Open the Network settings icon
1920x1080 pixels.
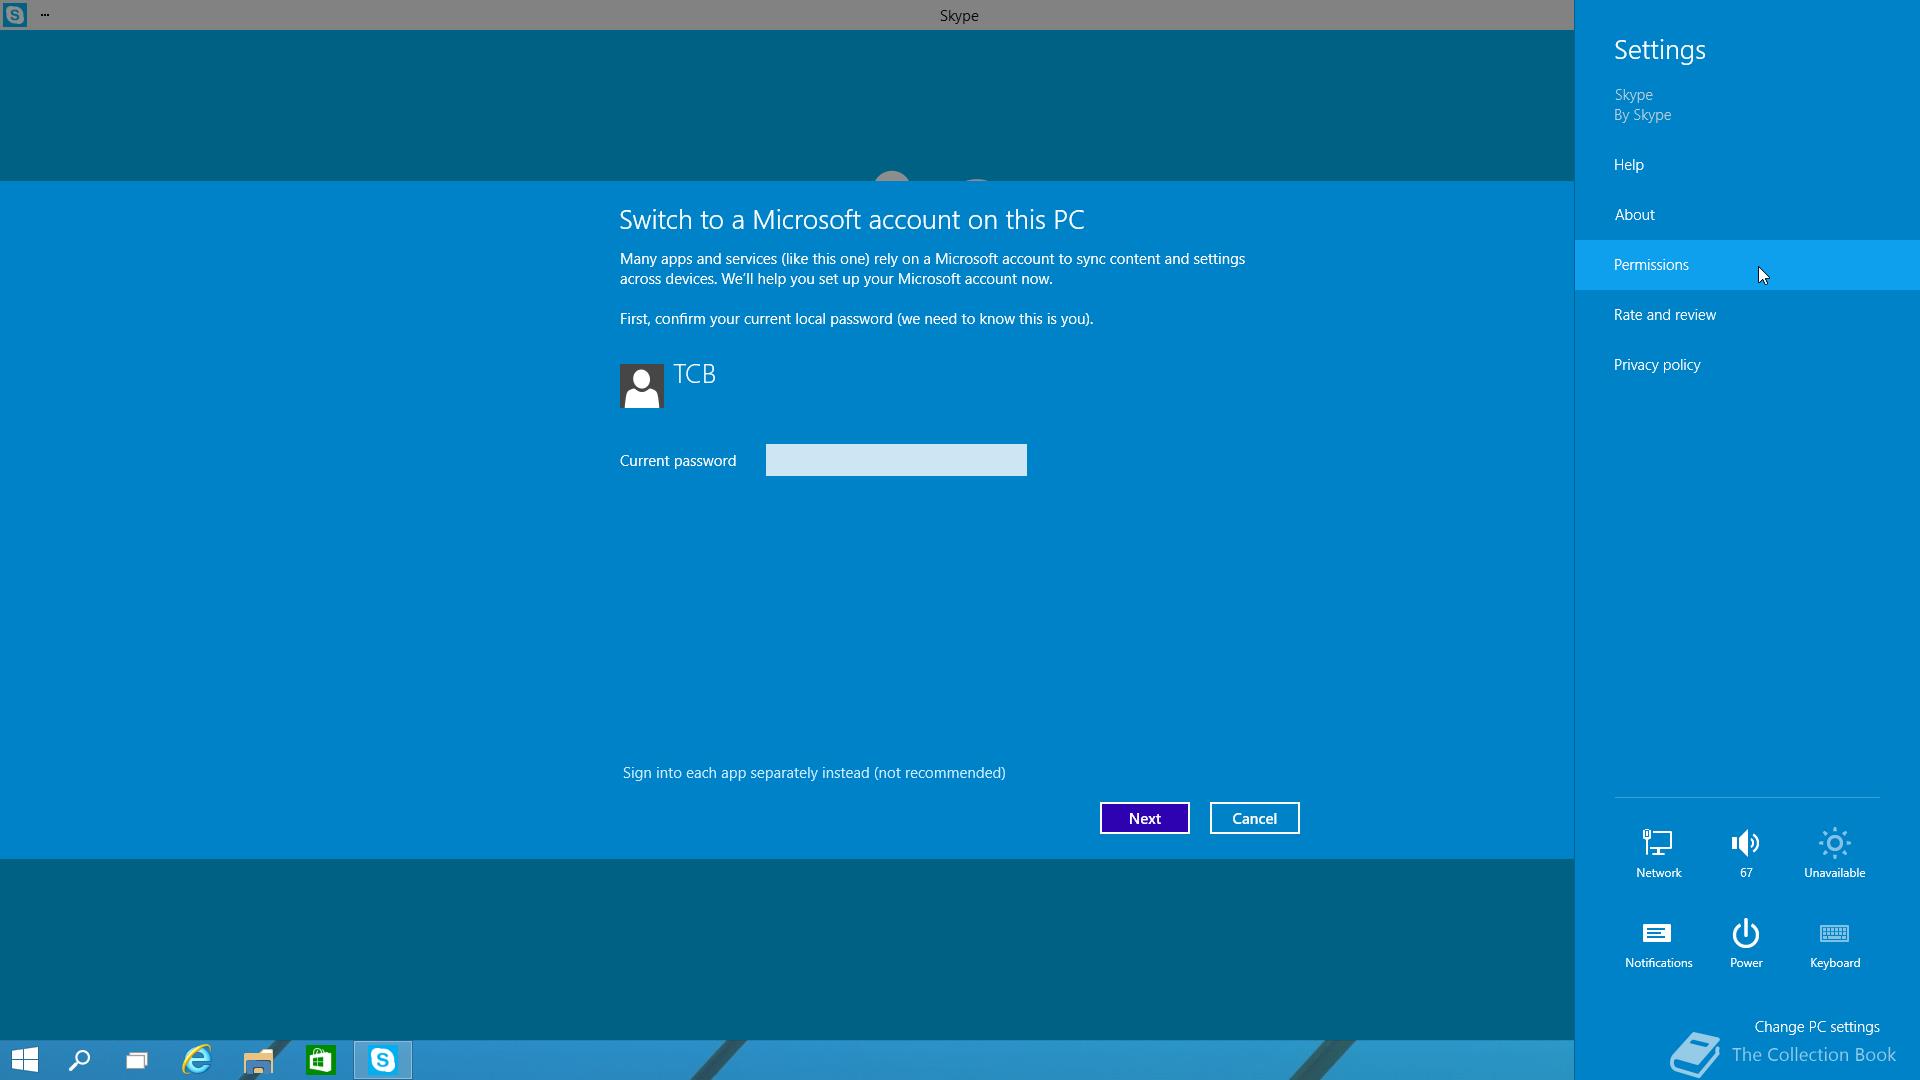1658,853
